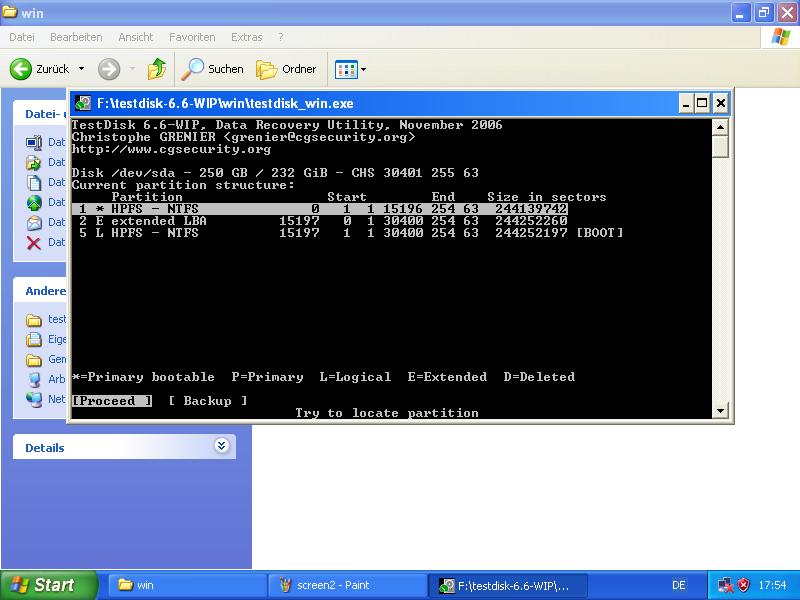
Task: Click the Arbeitsplatz computer icon in sidebar
Action: click(34, 380)
